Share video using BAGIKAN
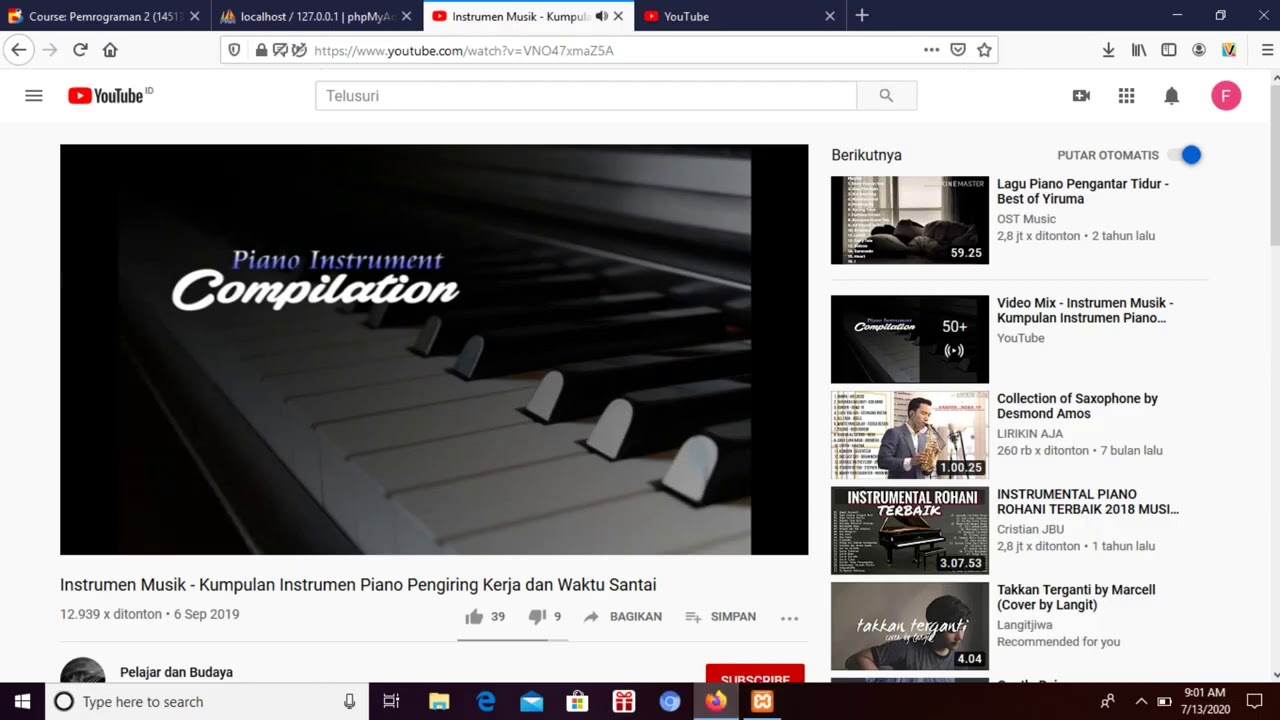The height and width of the screenshot is (720, 1280). coord(622,617)
